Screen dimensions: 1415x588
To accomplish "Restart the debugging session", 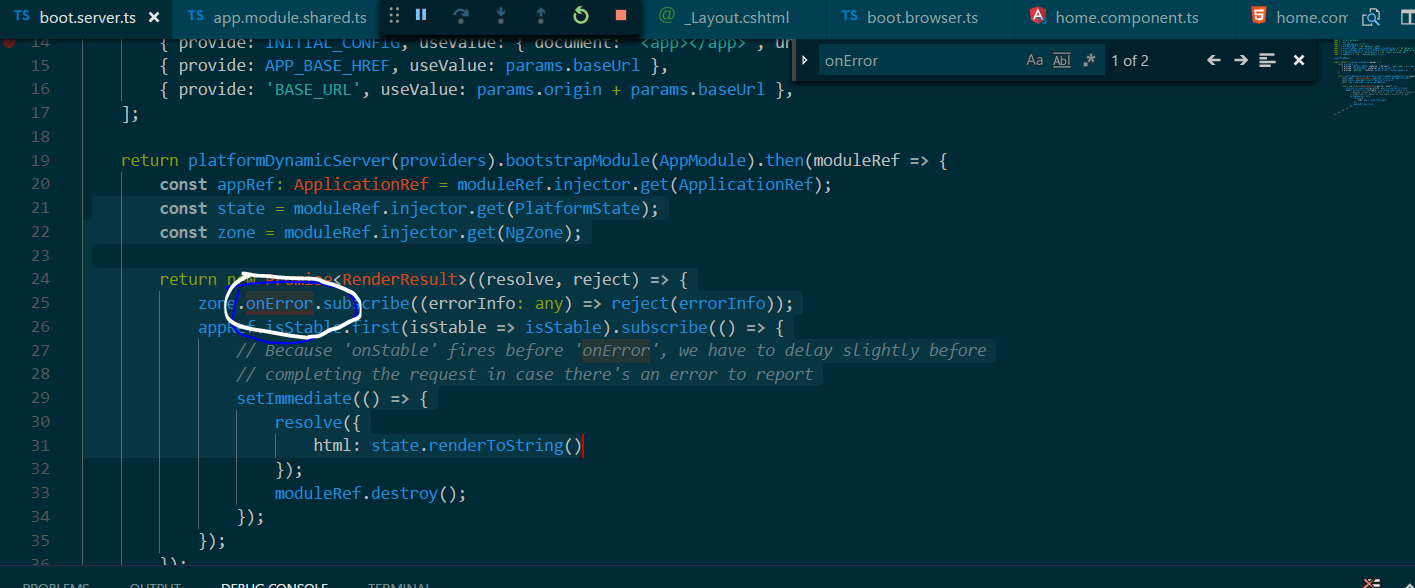I will 581,15.
